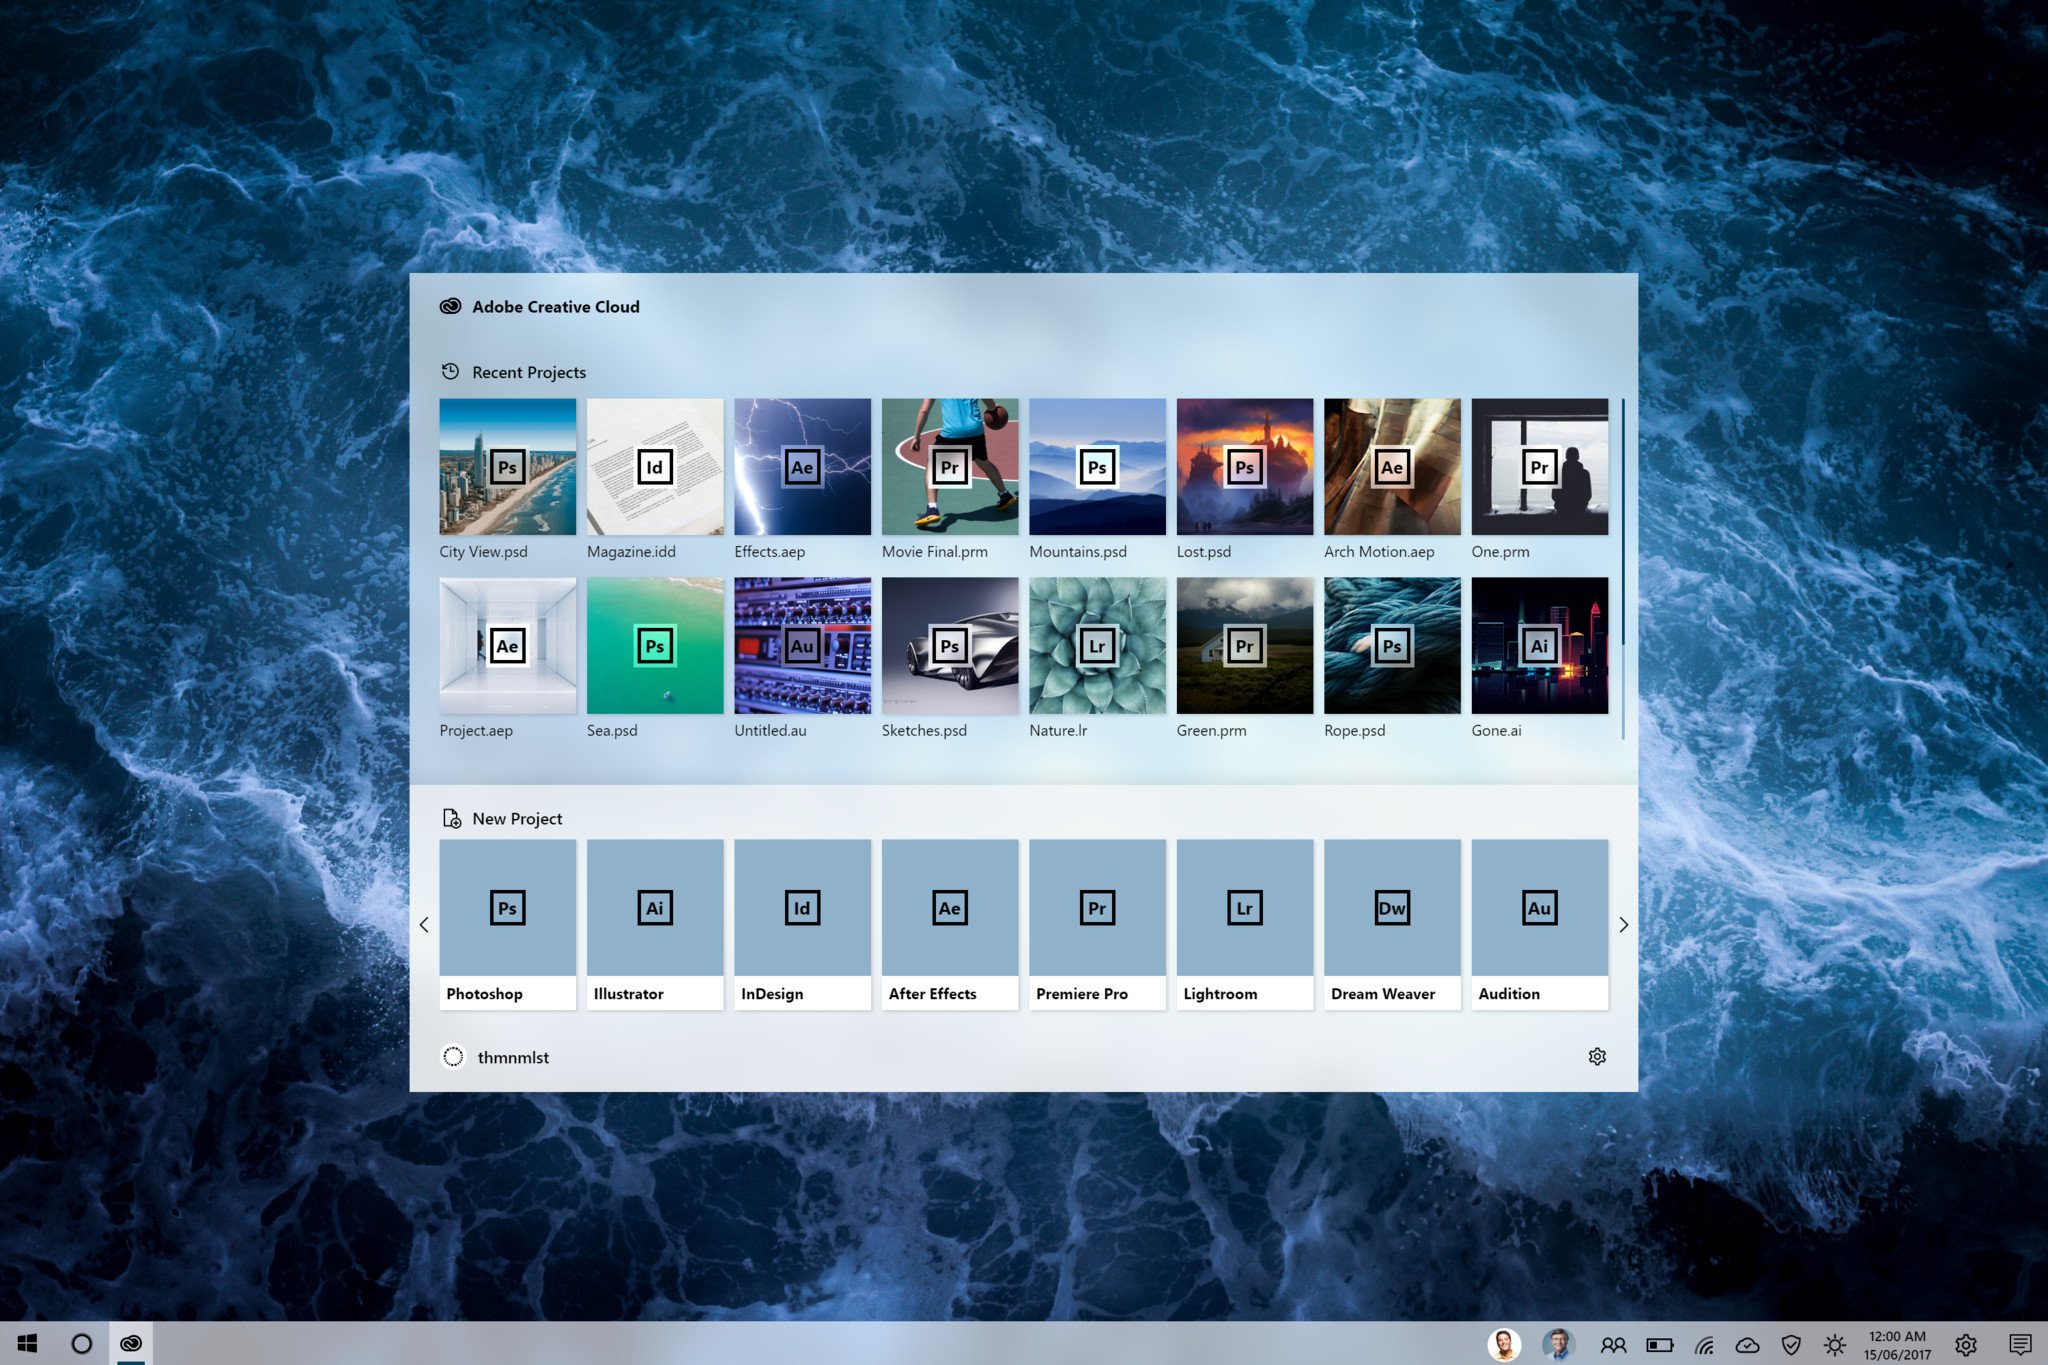Screen dimensions: 2048x1365
Task: Open Adobe Creative Cloud settings
Action: pyautogui.click(x=1596, y=1056)
